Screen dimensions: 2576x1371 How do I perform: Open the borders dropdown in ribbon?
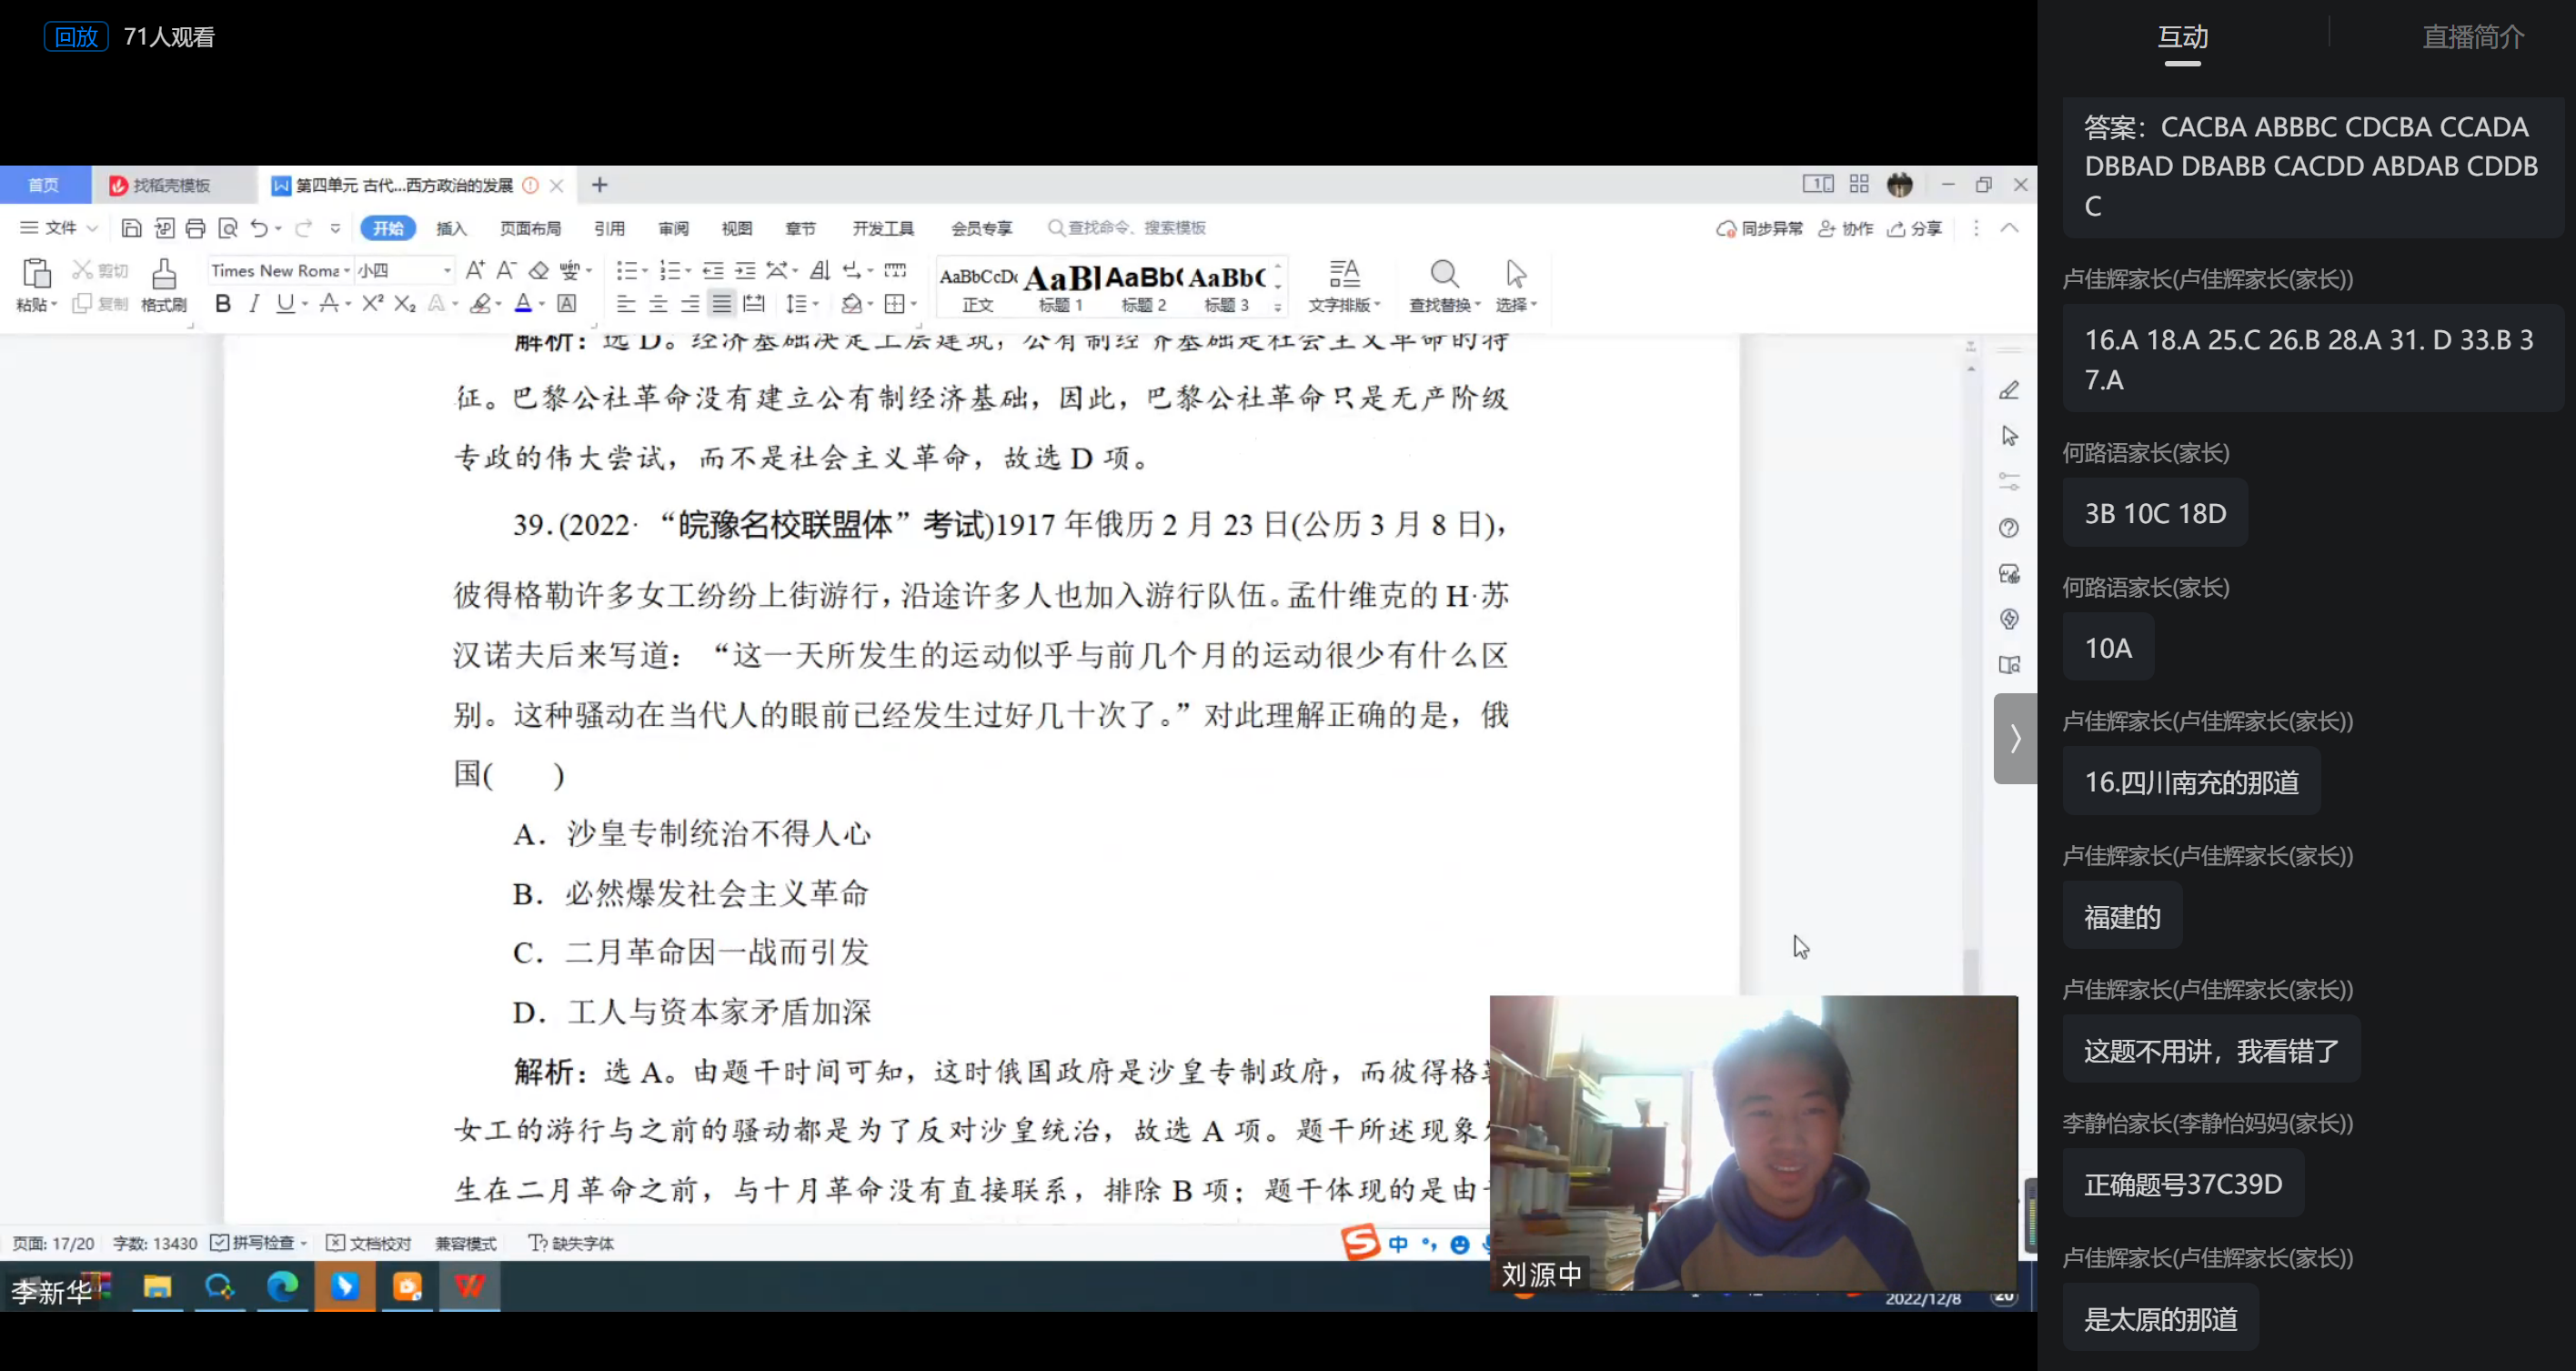point(913,304)
